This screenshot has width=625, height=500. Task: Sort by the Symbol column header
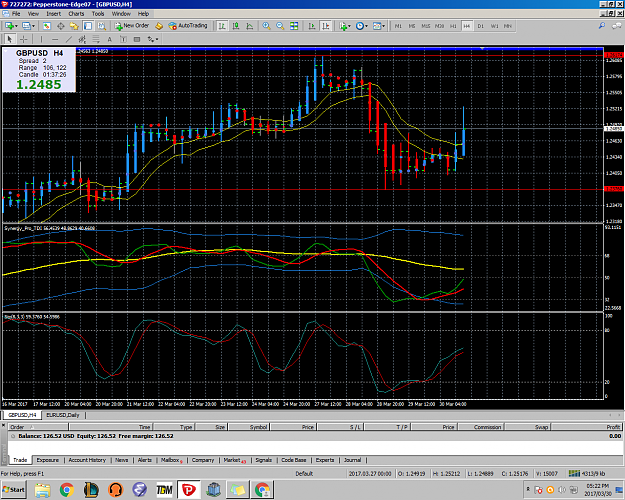[249, 427]
